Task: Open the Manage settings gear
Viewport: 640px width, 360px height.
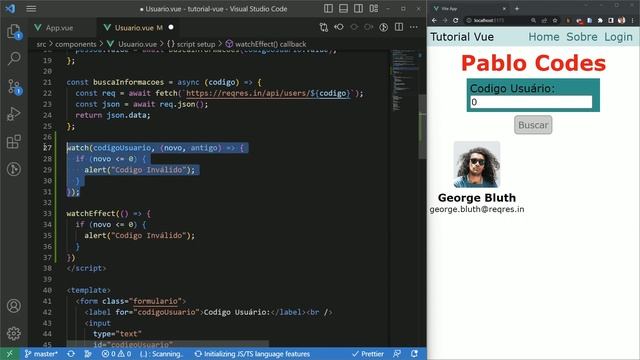Action: click(14, 333)
